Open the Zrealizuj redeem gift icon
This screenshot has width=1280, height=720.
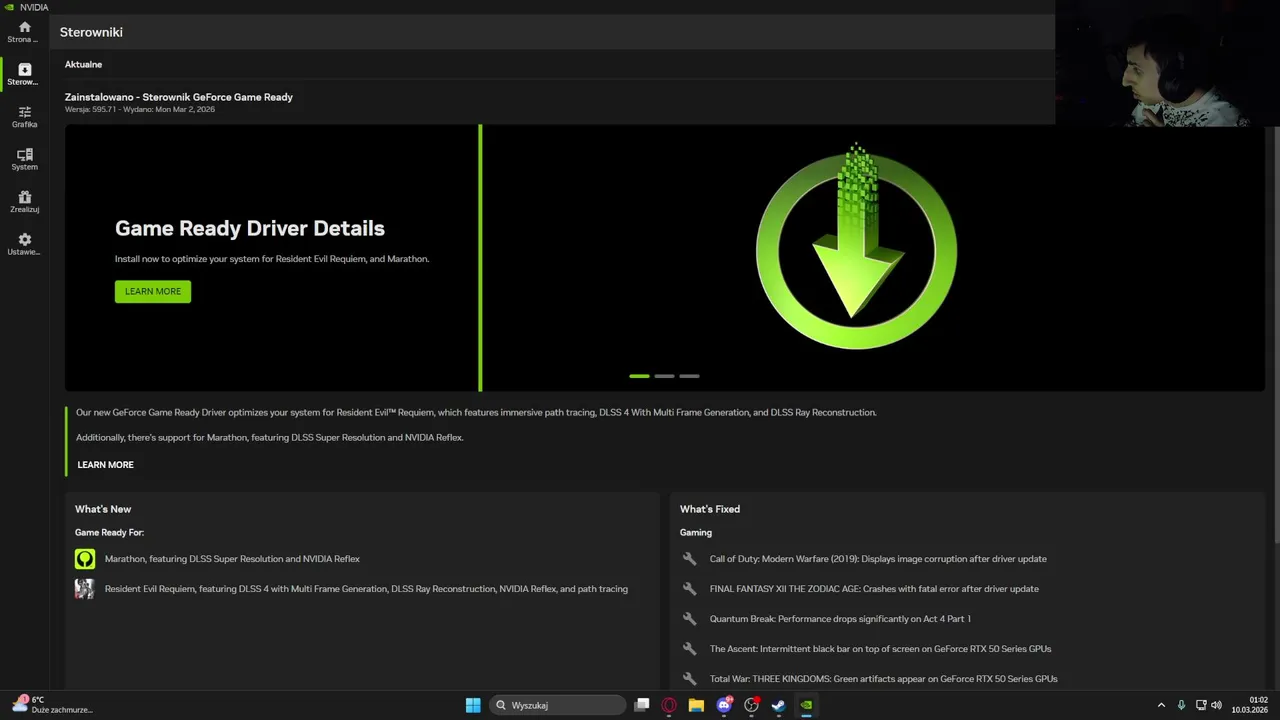pyautogui.click(x=24, y=202)
